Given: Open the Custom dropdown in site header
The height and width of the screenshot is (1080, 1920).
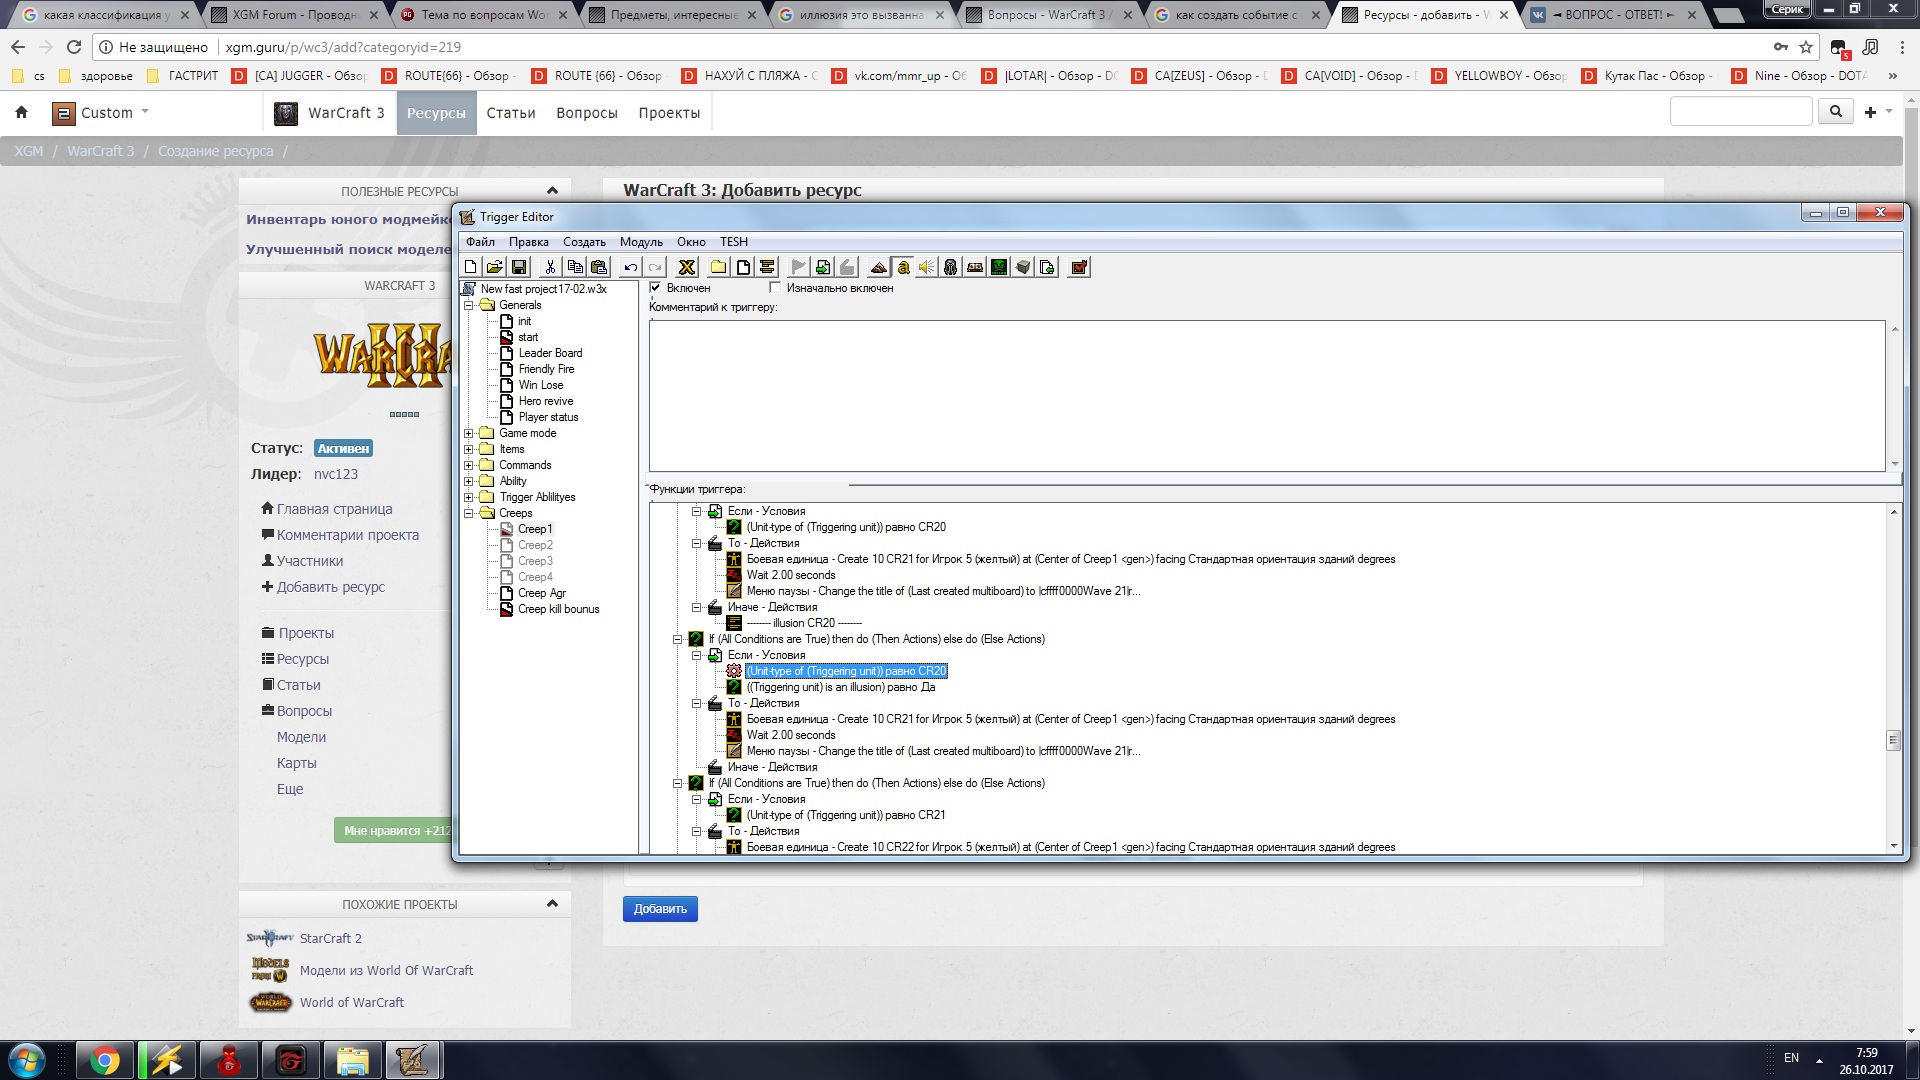Looking at the screenshot, I should tap(101, 113).
